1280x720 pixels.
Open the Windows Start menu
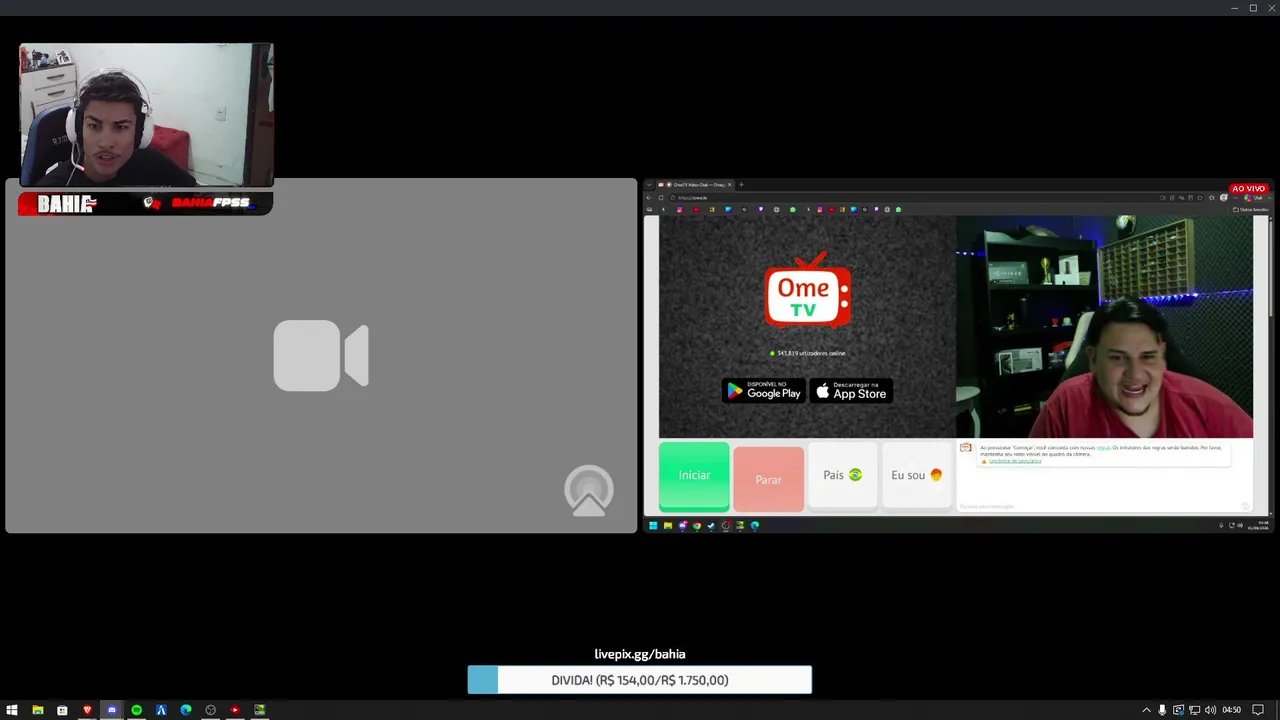coord(12,710)
